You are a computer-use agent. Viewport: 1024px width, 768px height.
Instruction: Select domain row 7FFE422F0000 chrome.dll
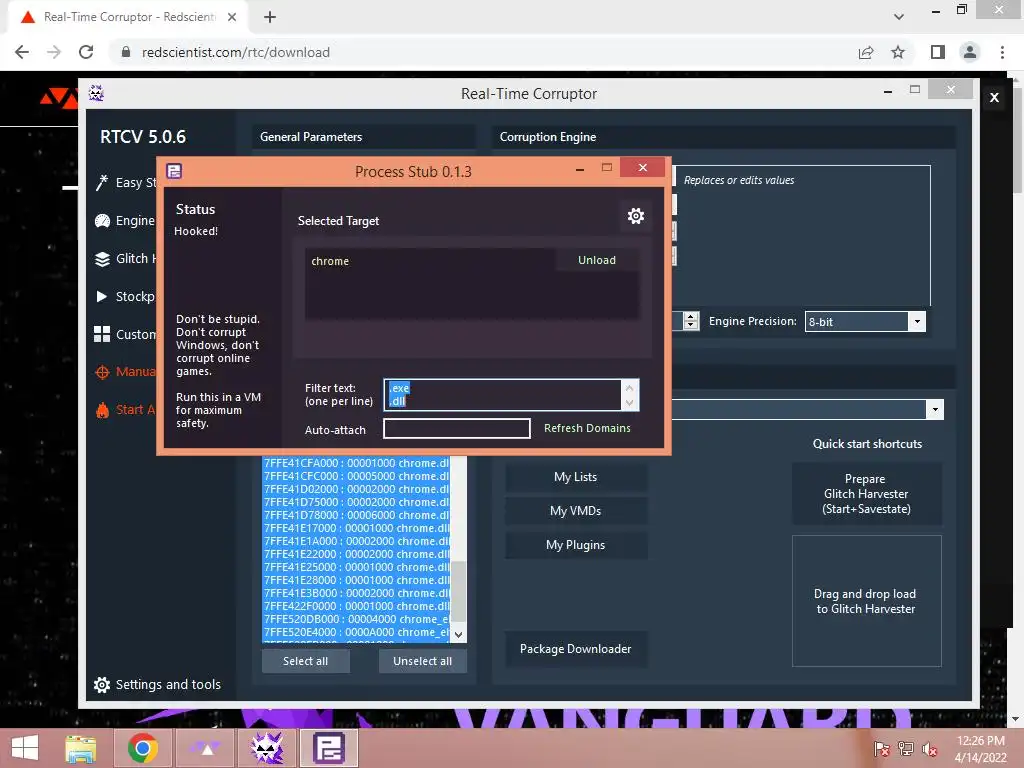[357, 606]
